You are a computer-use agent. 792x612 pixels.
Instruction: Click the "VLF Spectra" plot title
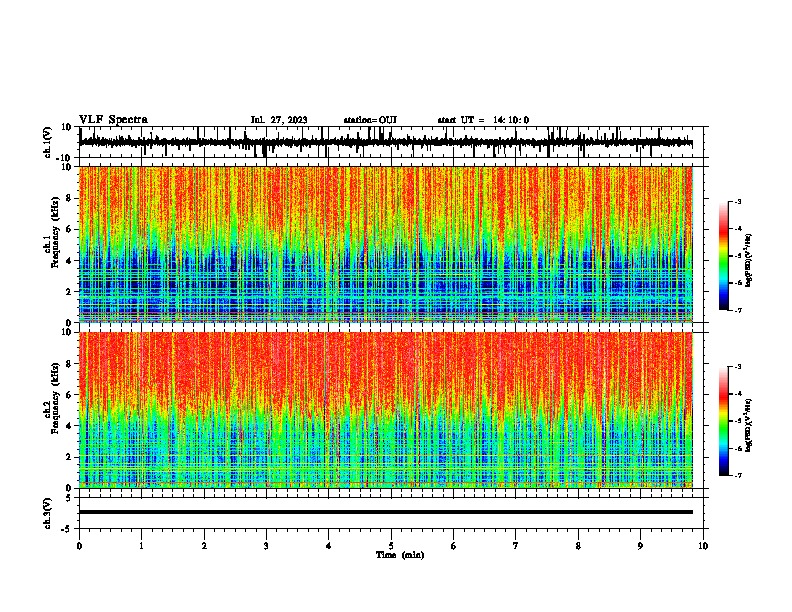pyautogui.click(x=113, y=120)
